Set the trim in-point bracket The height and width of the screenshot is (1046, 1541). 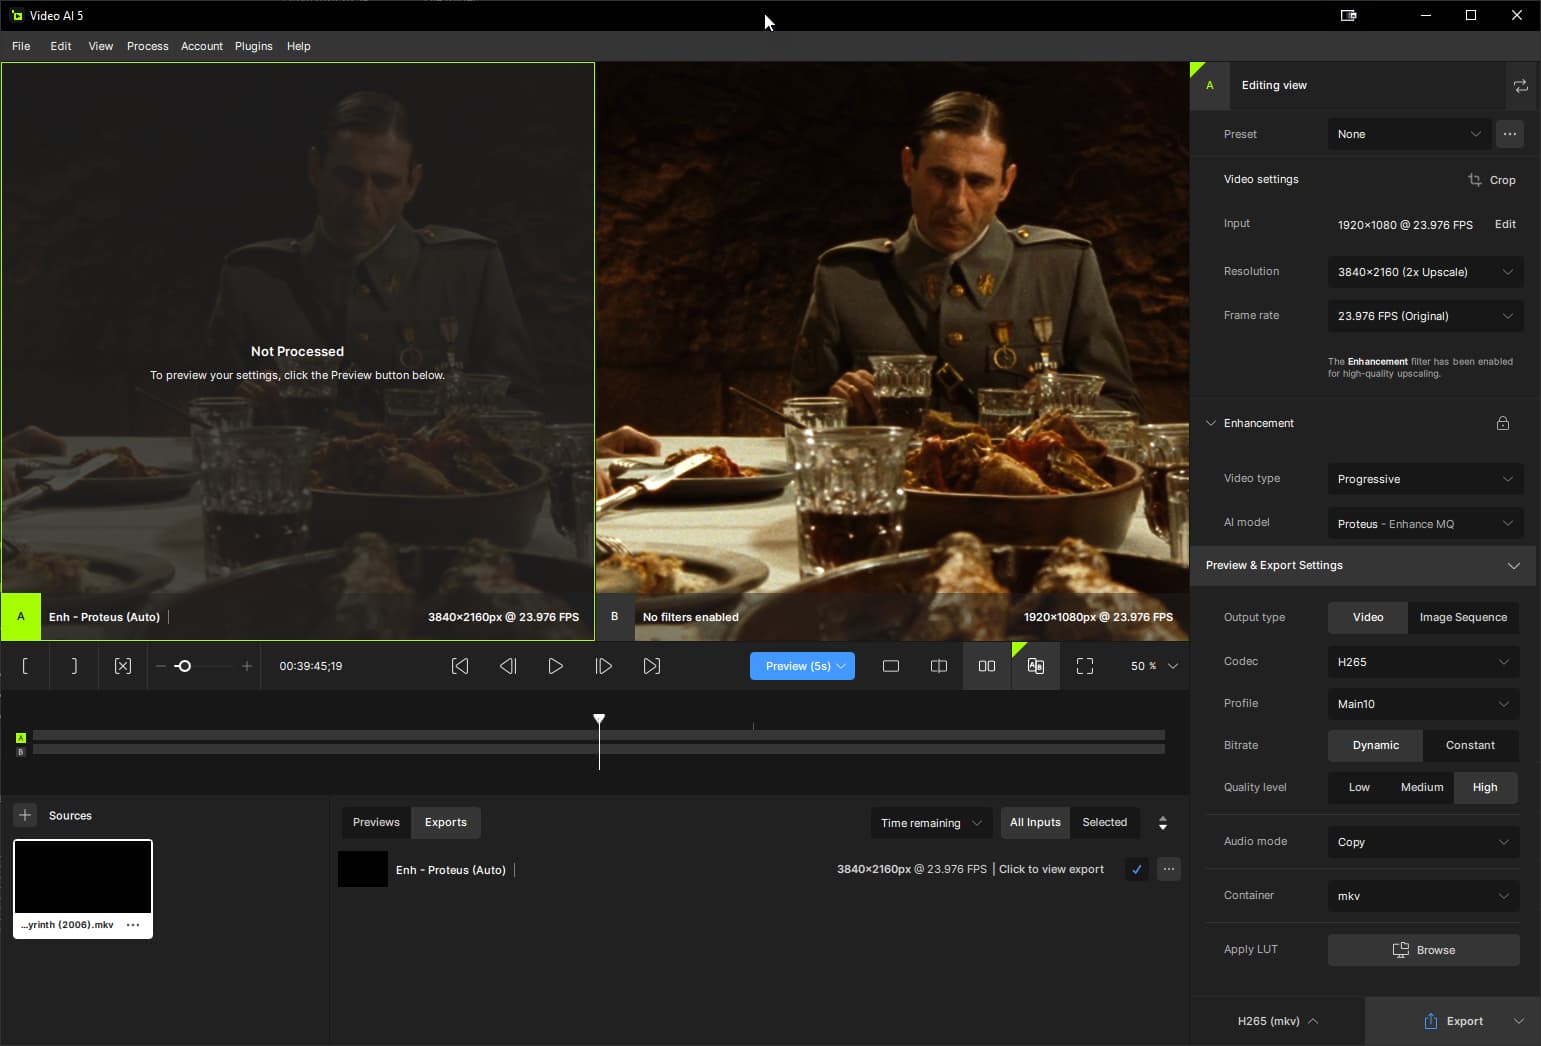[25, 666]
